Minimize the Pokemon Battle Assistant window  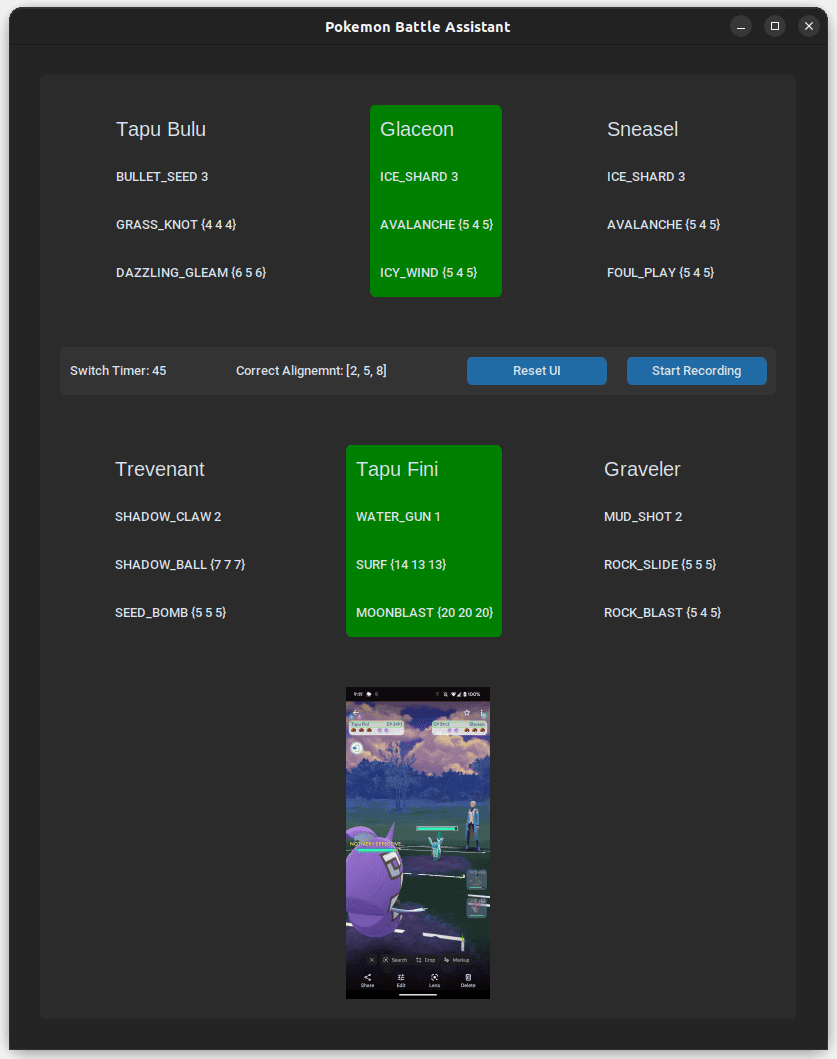pos(740,26)
